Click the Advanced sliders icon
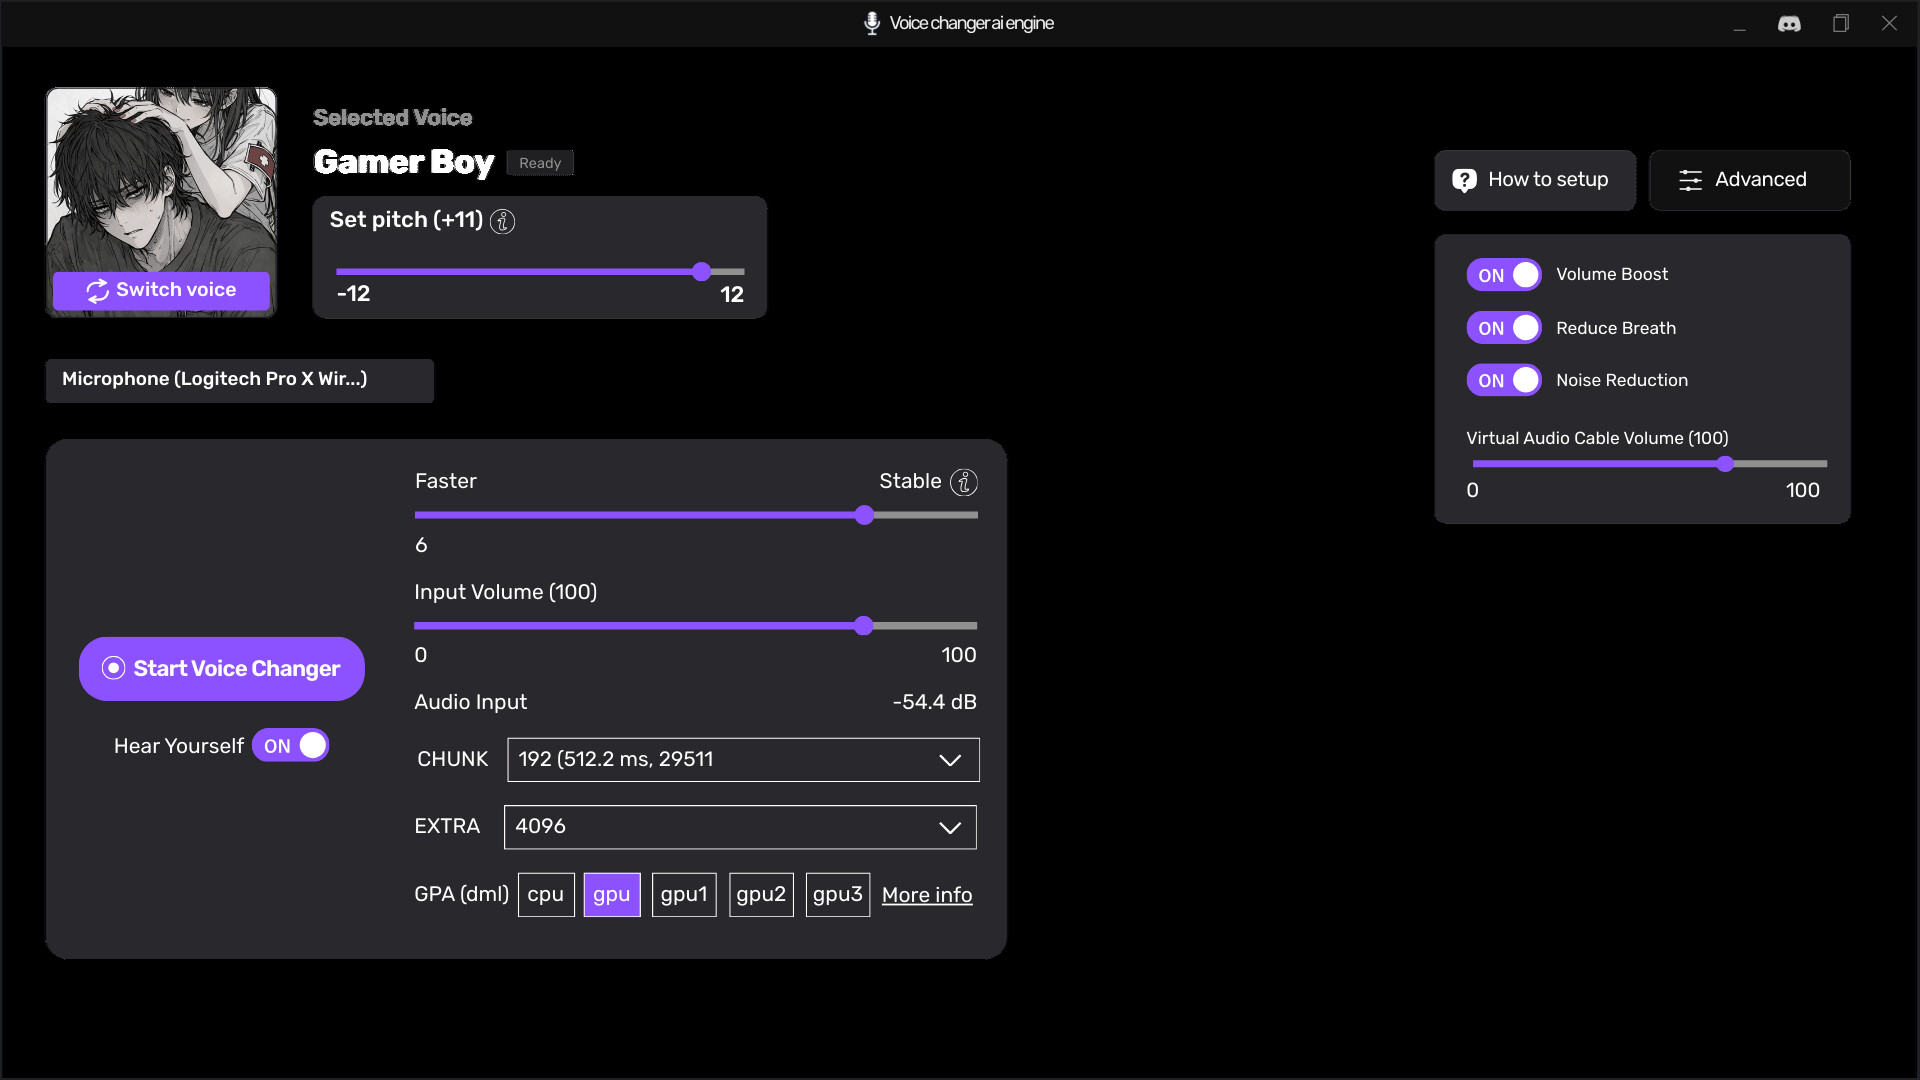Screen dimensions: 1920x1080 [x=1690, y=180]
